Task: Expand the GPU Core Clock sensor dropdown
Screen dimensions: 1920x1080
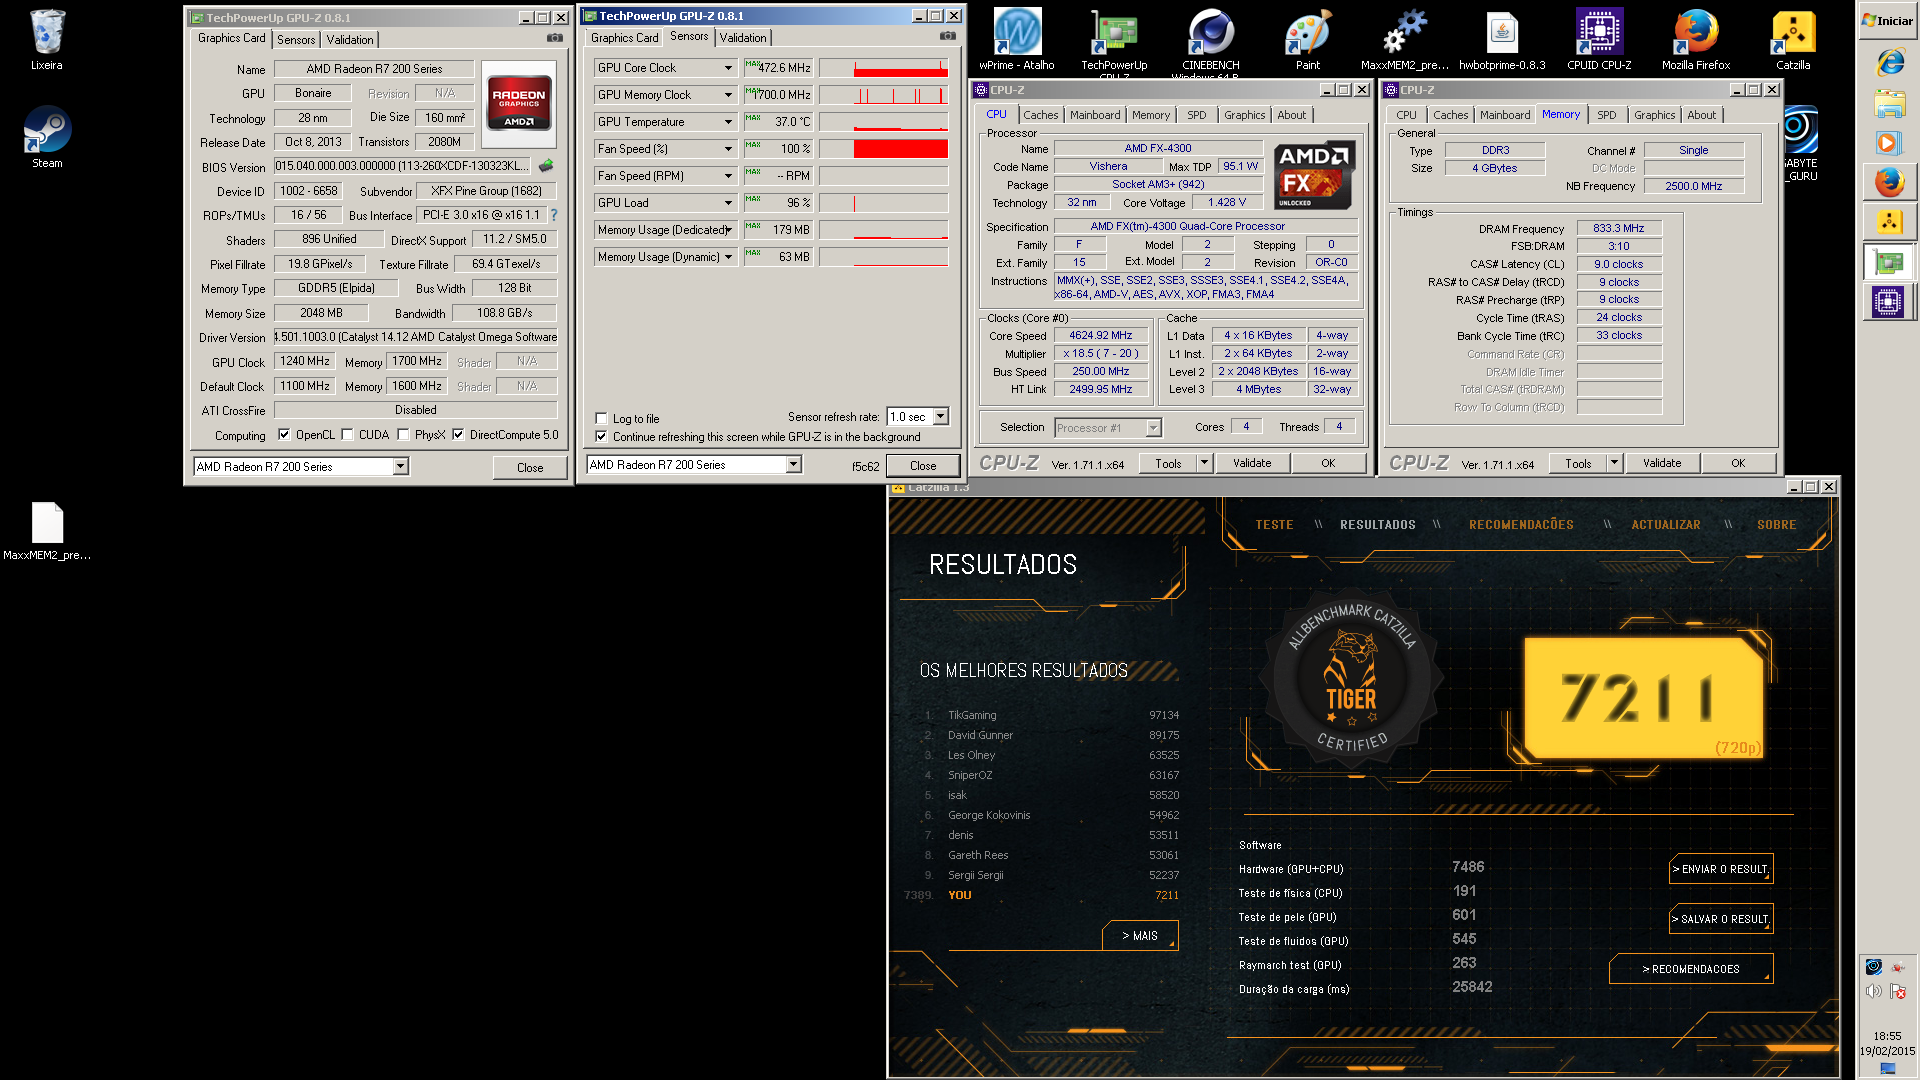Action: point(728,68)
